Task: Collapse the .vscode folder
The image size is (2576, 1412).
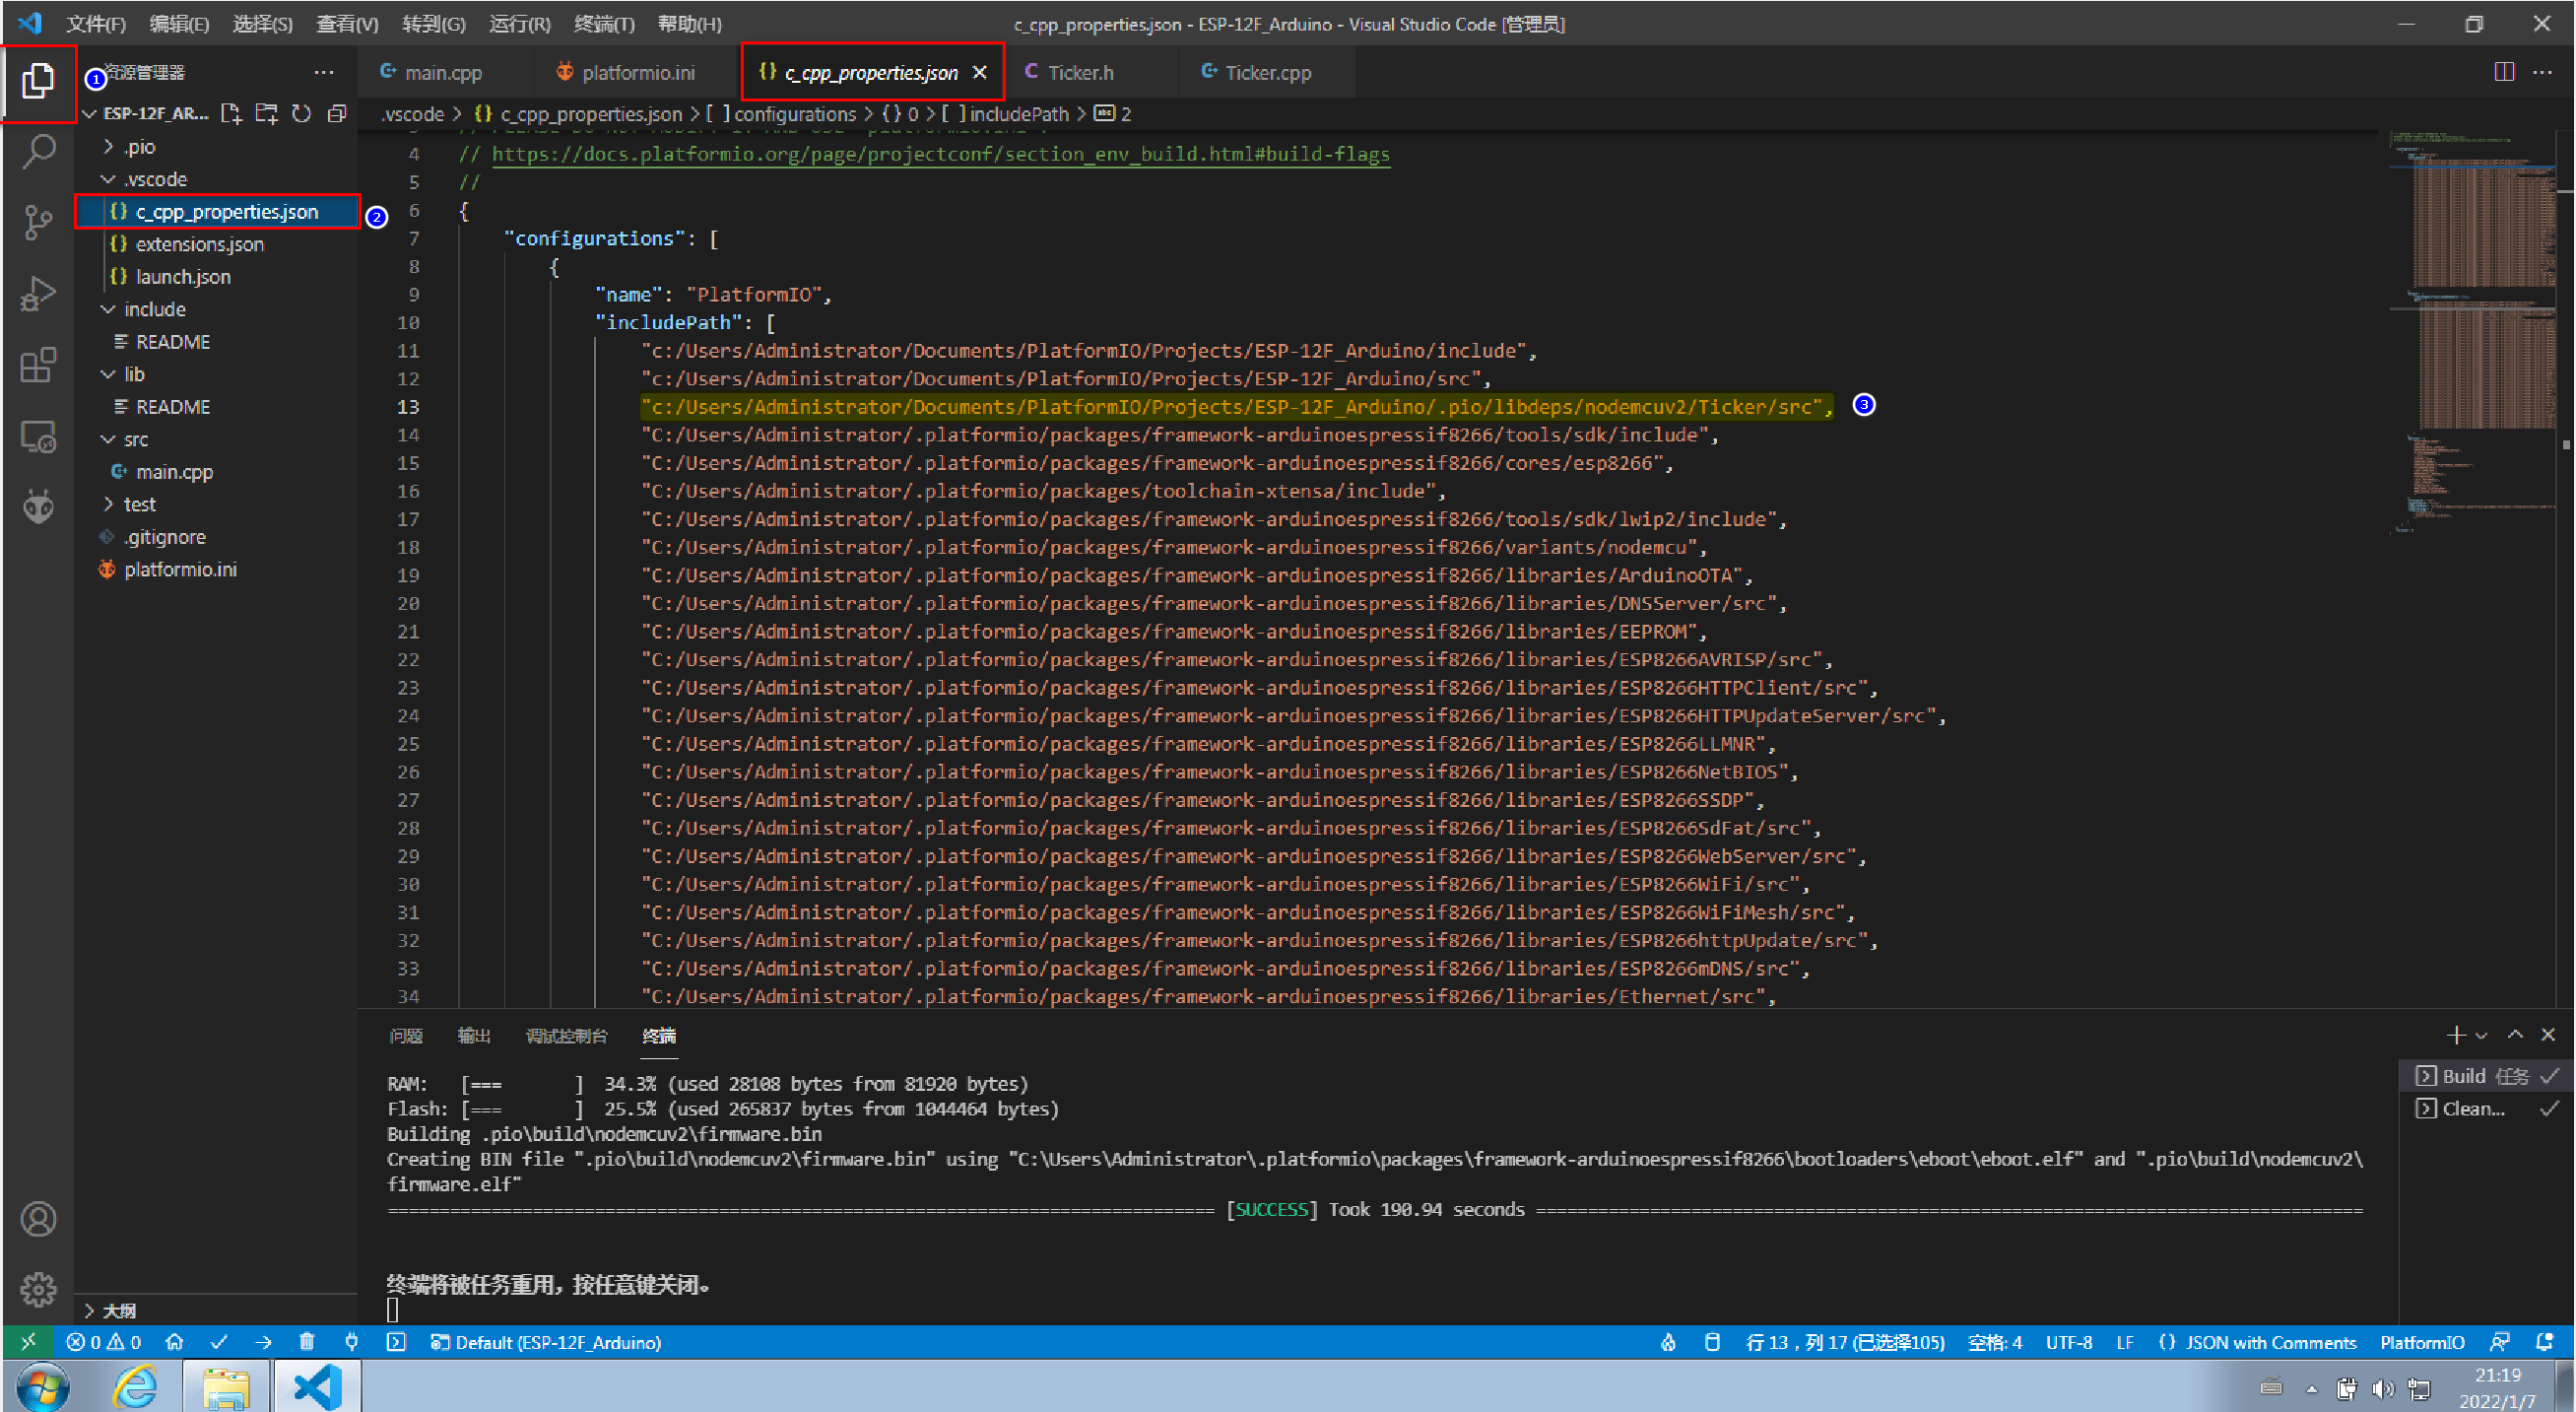Action: (x=154, y=180)
